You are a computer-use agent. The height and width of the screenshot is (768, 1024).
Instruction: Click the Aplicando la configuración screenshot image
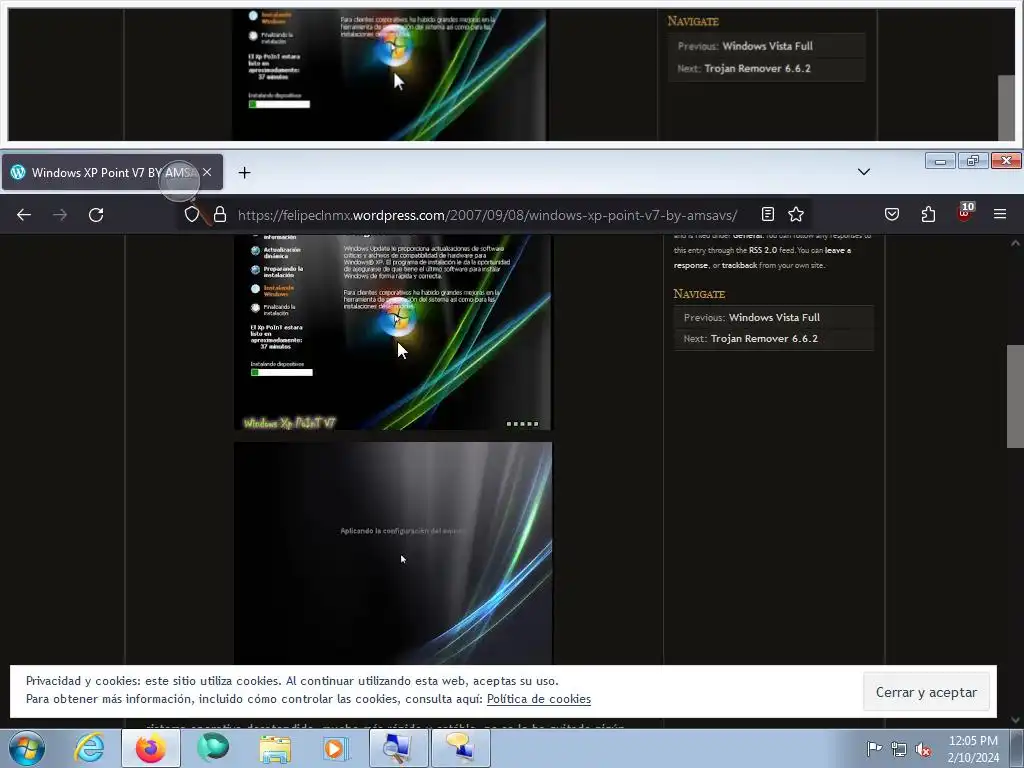pyautogui.click(x=393, y=553)
